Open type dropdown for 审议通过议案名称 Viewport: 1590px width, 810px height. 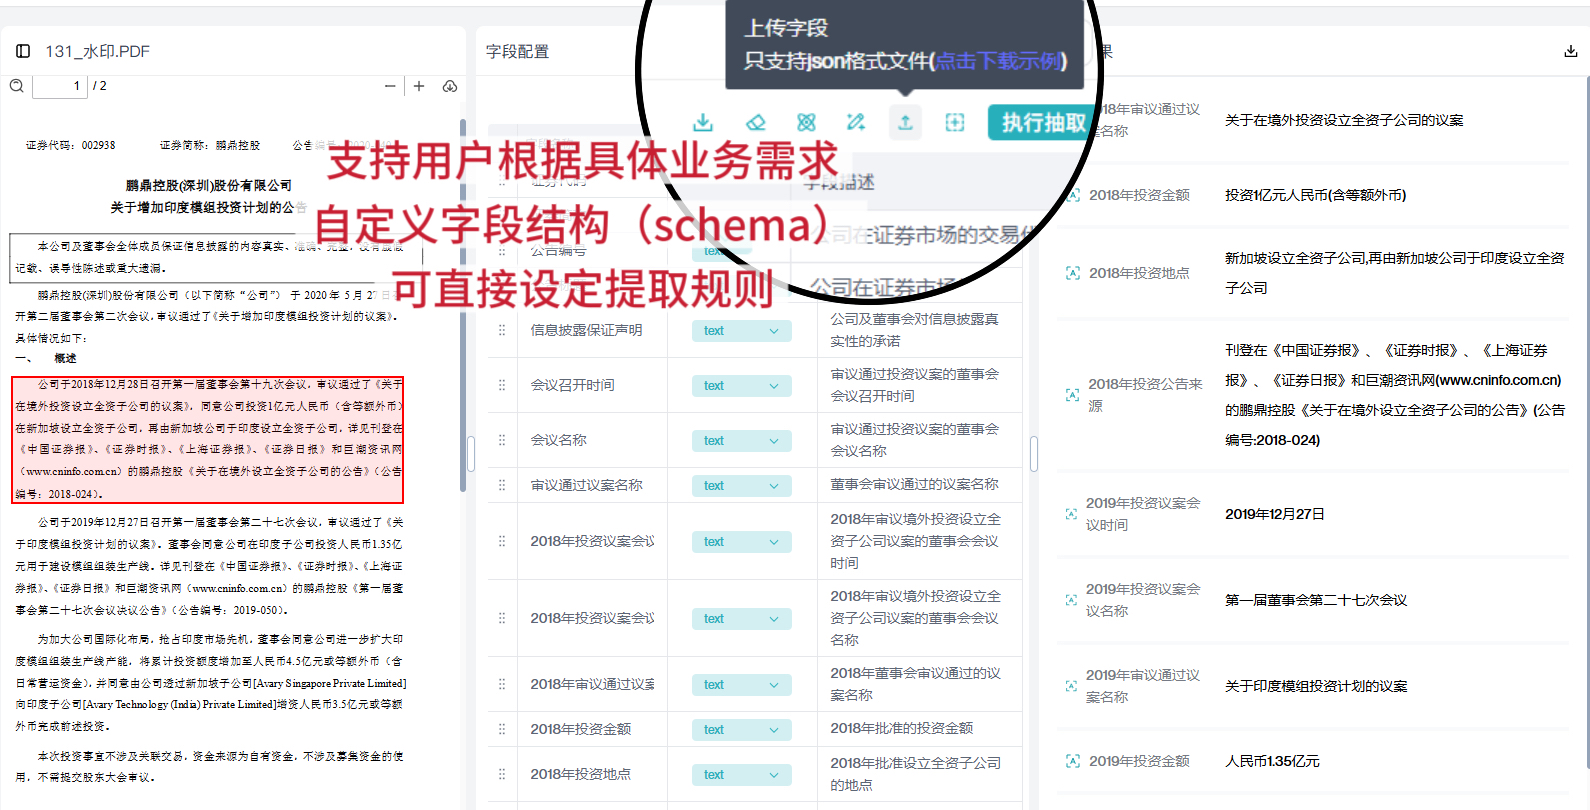(x=741, y=486)
